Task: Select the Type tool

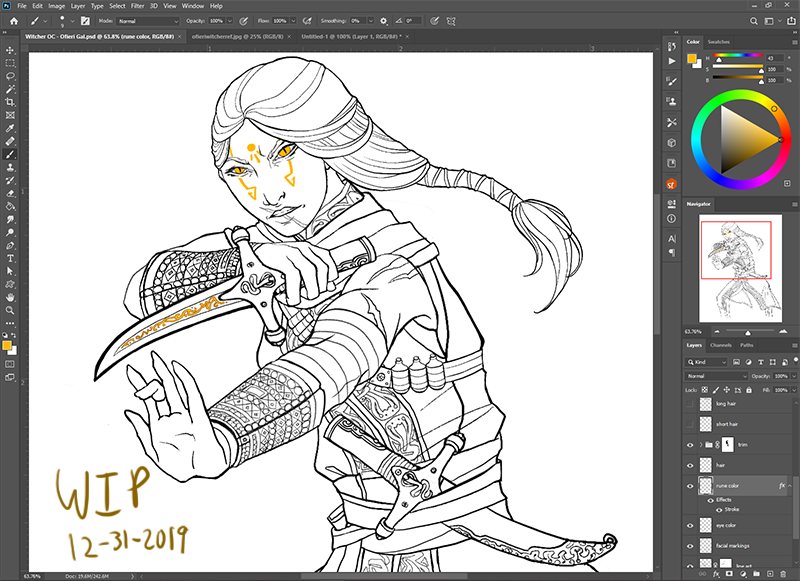Action: pos(10,257)
